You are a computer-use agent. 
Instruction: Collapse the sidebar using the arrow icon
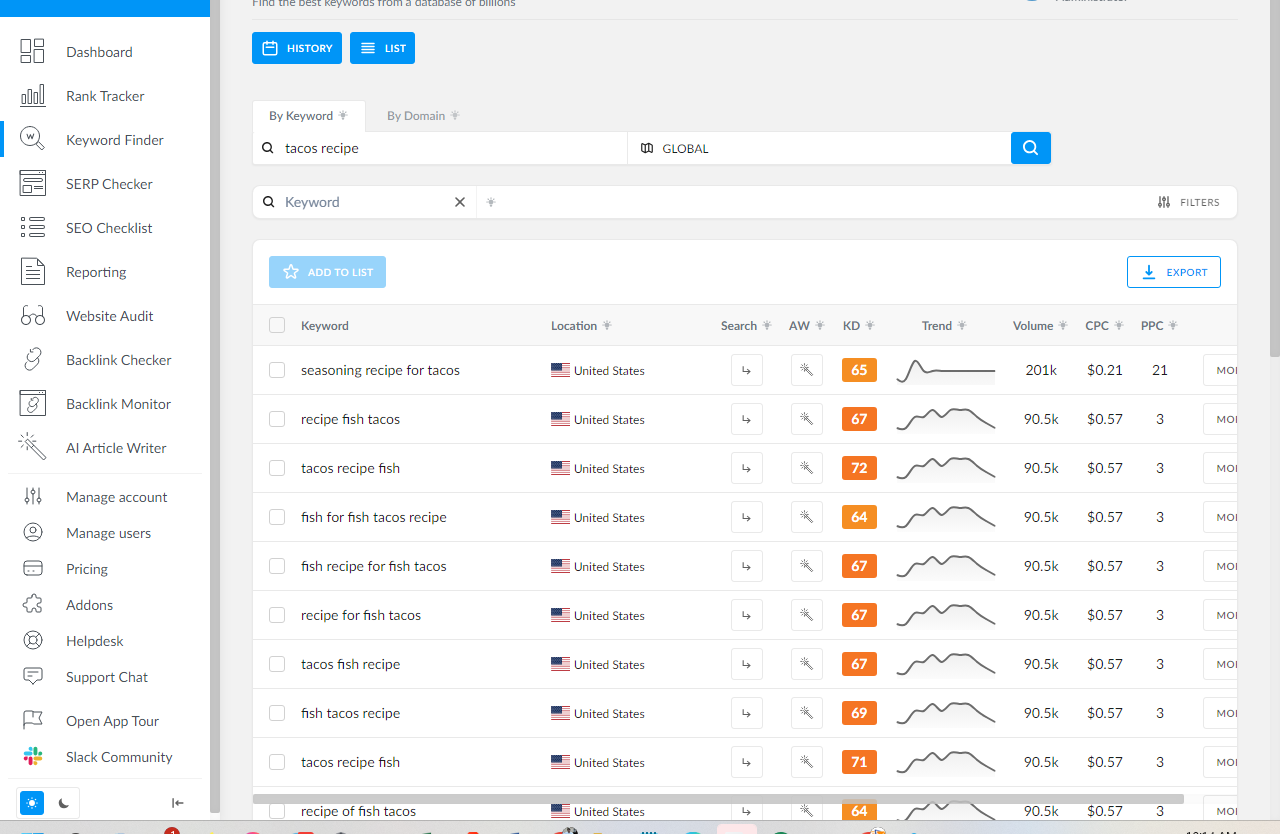click(177, 802)
